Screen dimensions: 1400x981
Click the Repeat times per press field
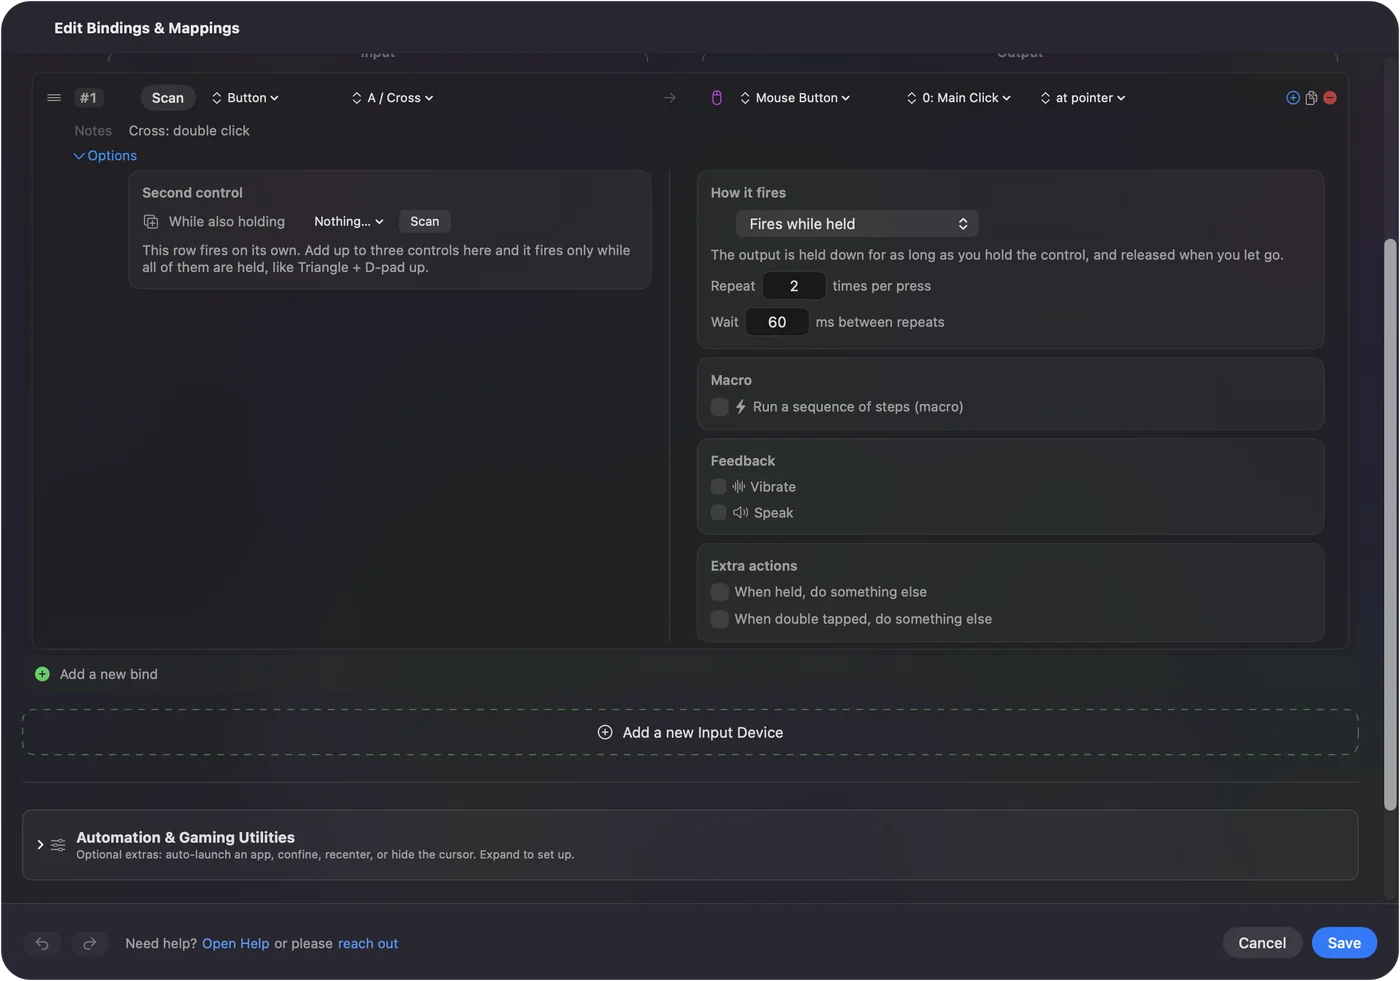(794, 286)
